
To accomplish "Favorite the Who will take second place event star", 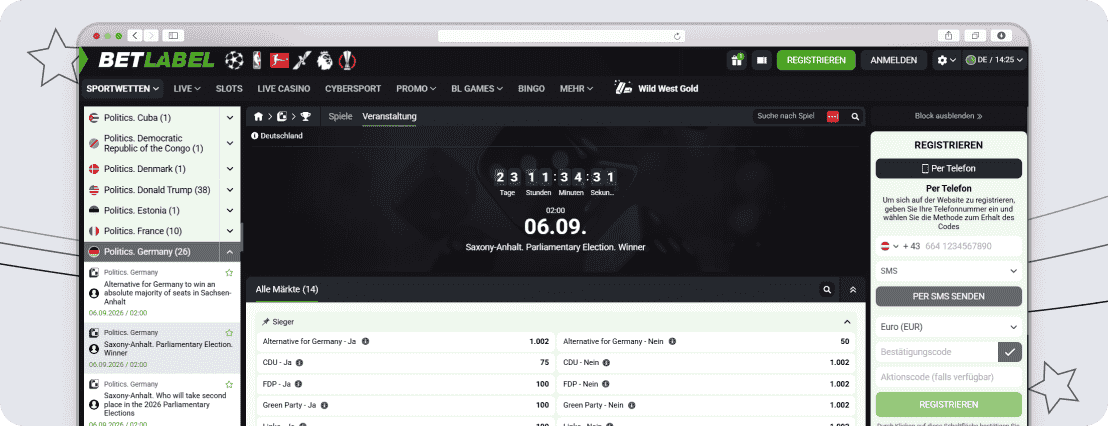I will click(x=229, y=384).
